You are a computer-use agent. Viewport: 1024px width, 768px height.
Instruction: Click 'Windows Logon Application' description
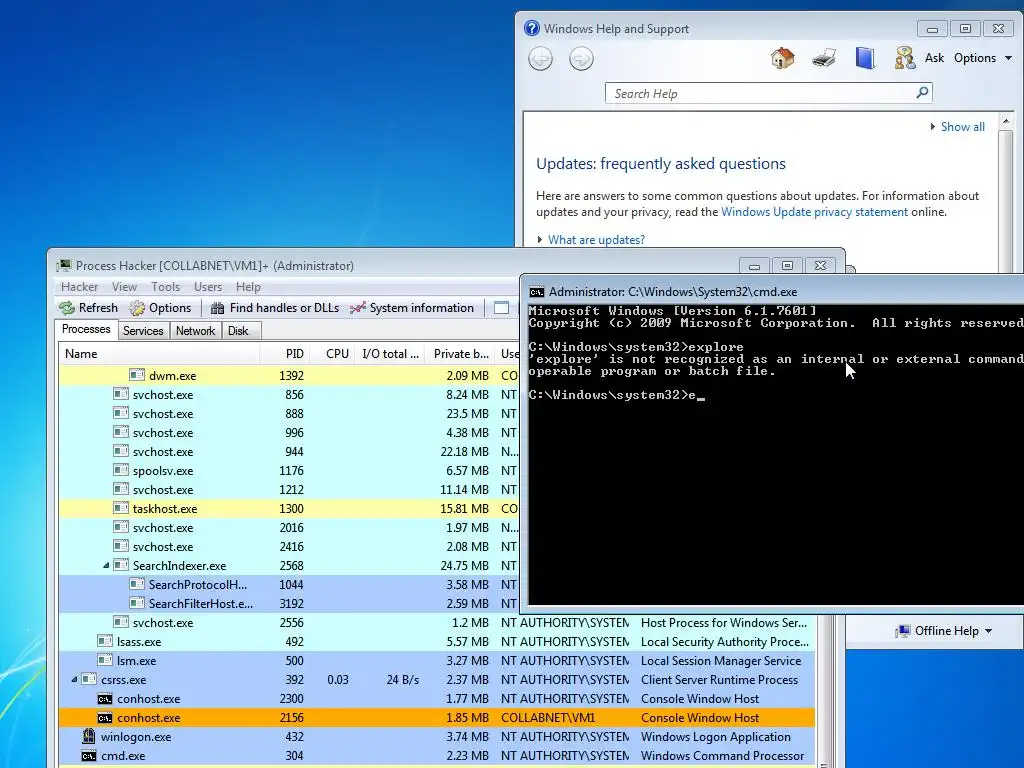[715, 737]
